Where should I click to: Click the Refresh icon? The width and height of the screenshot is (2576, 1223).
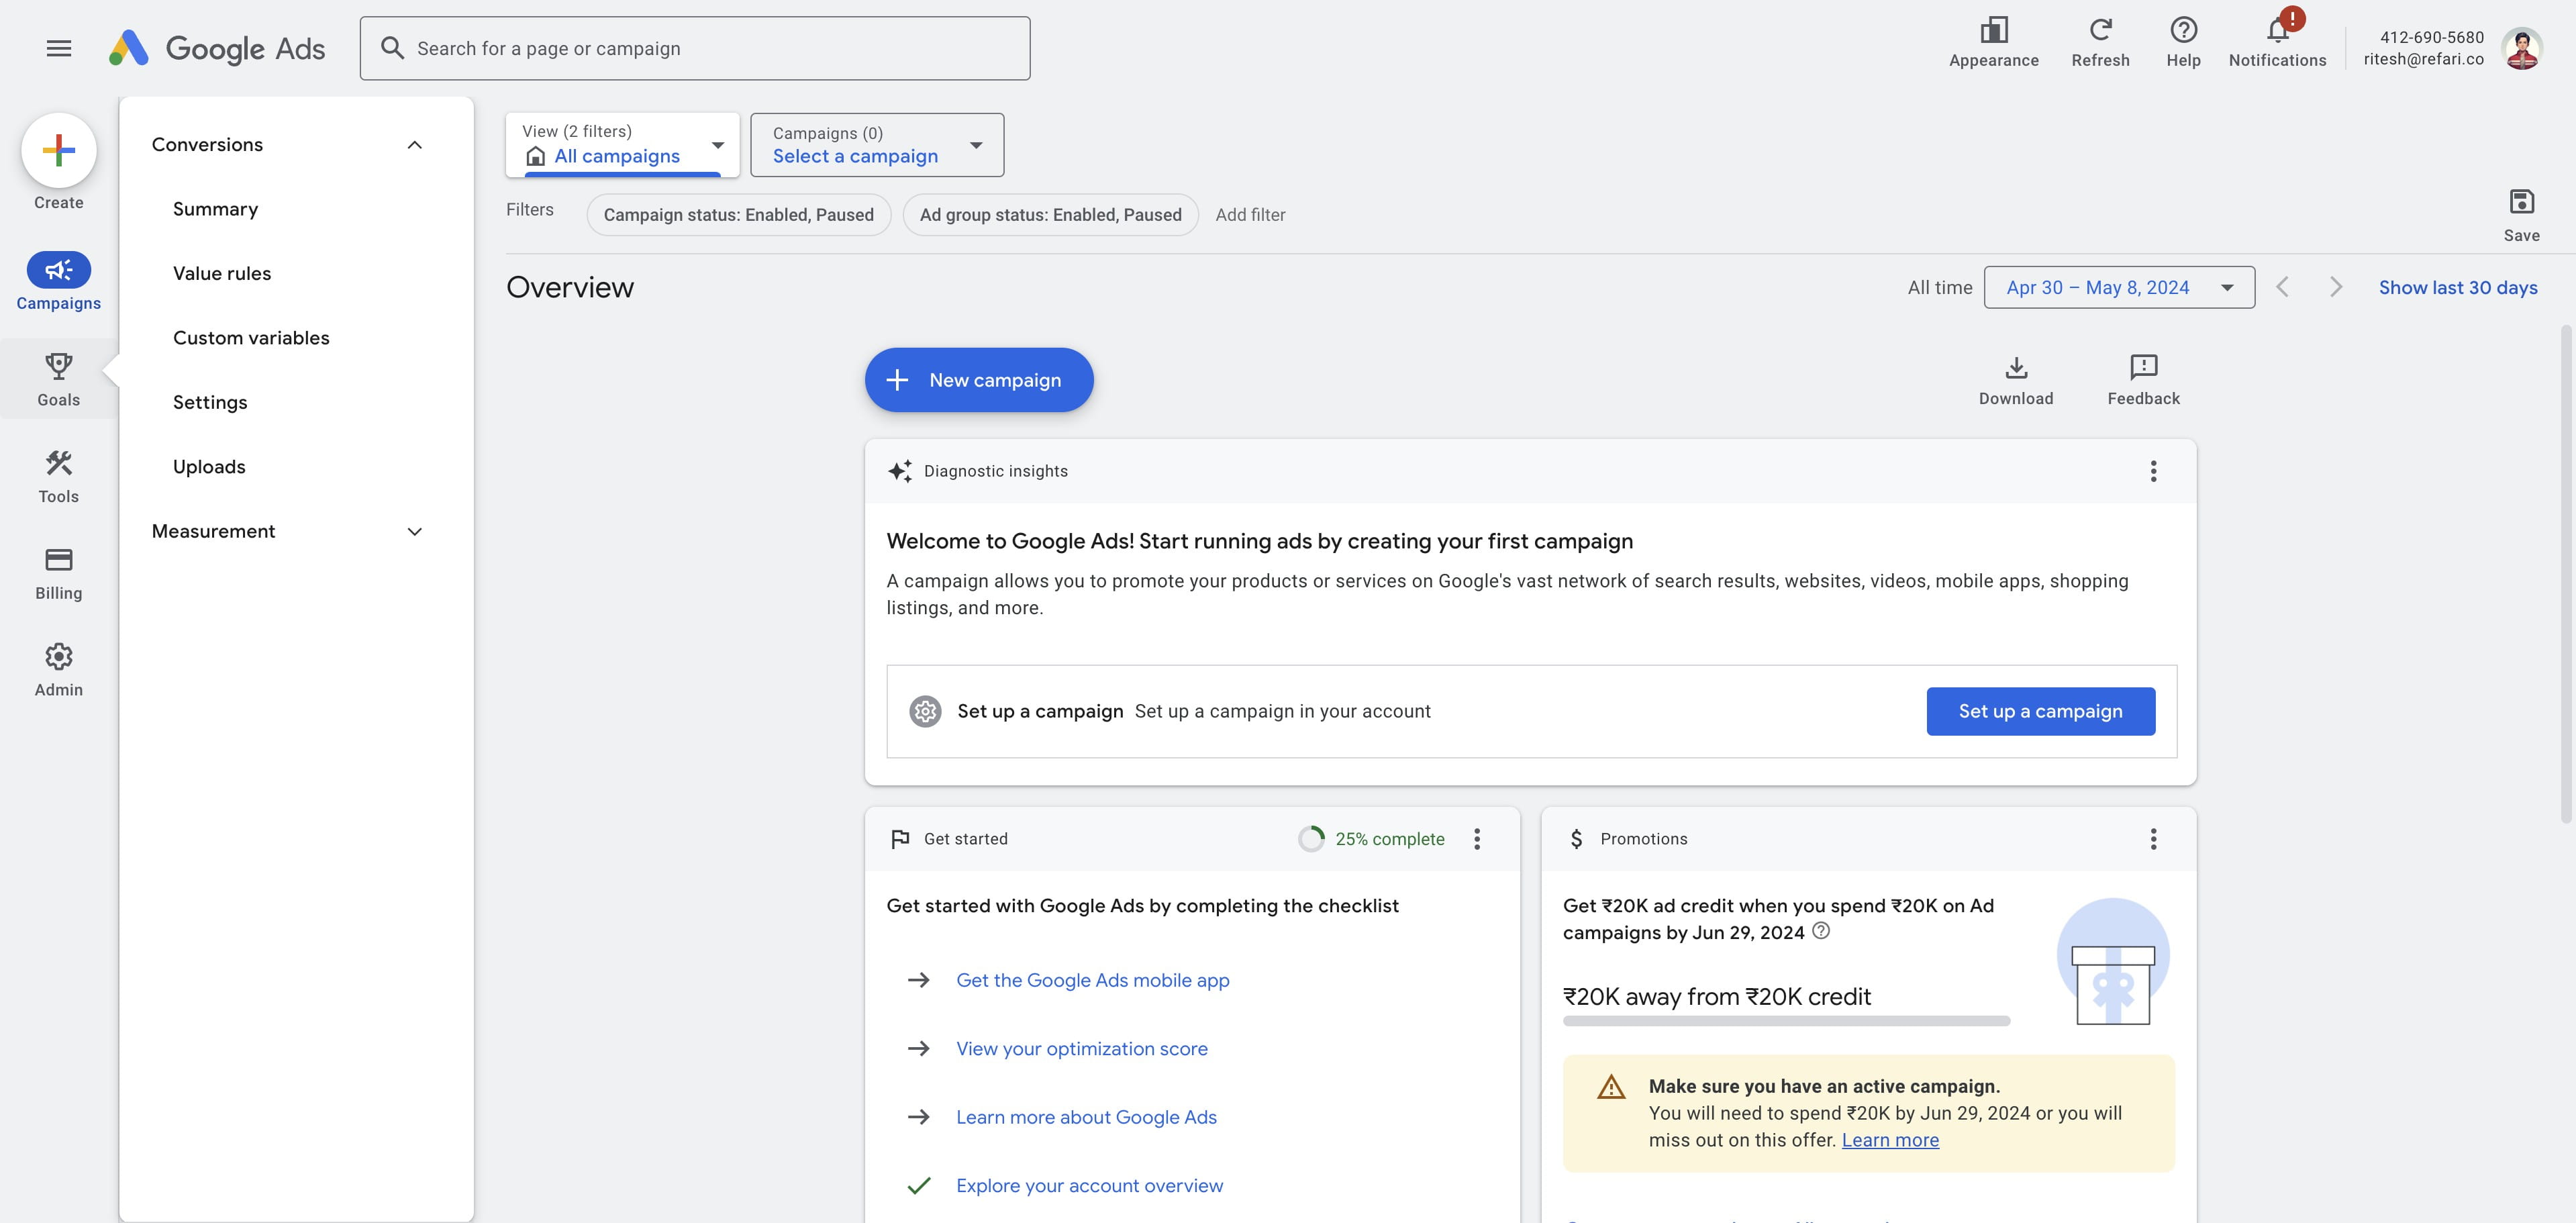(2100, 43)
